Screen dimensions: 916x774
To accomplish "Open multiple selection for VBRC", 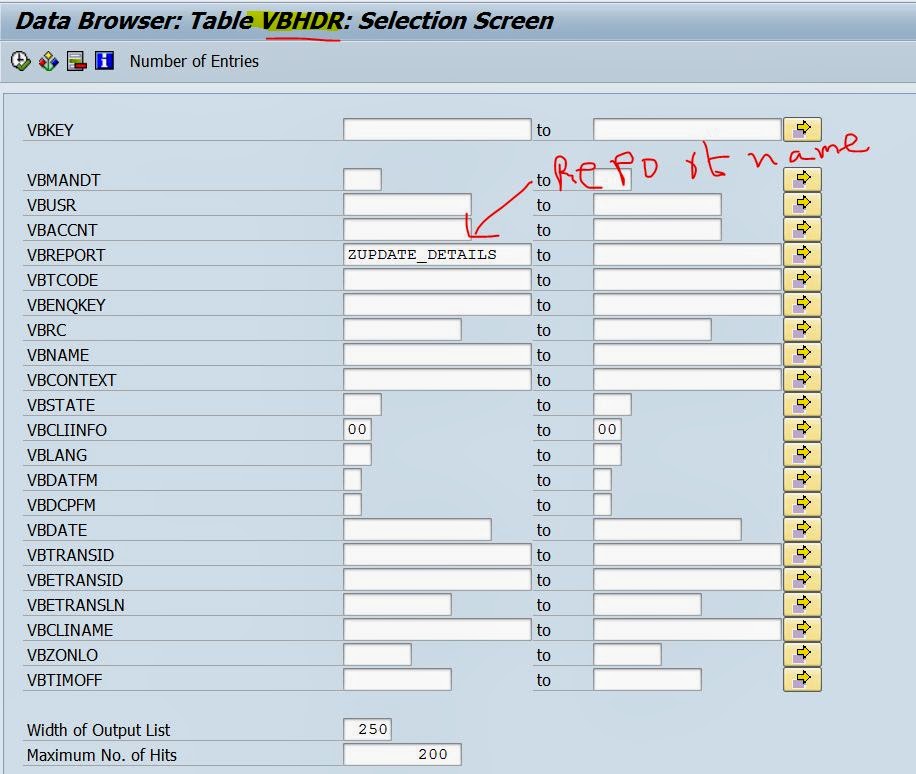I will 803,329.
